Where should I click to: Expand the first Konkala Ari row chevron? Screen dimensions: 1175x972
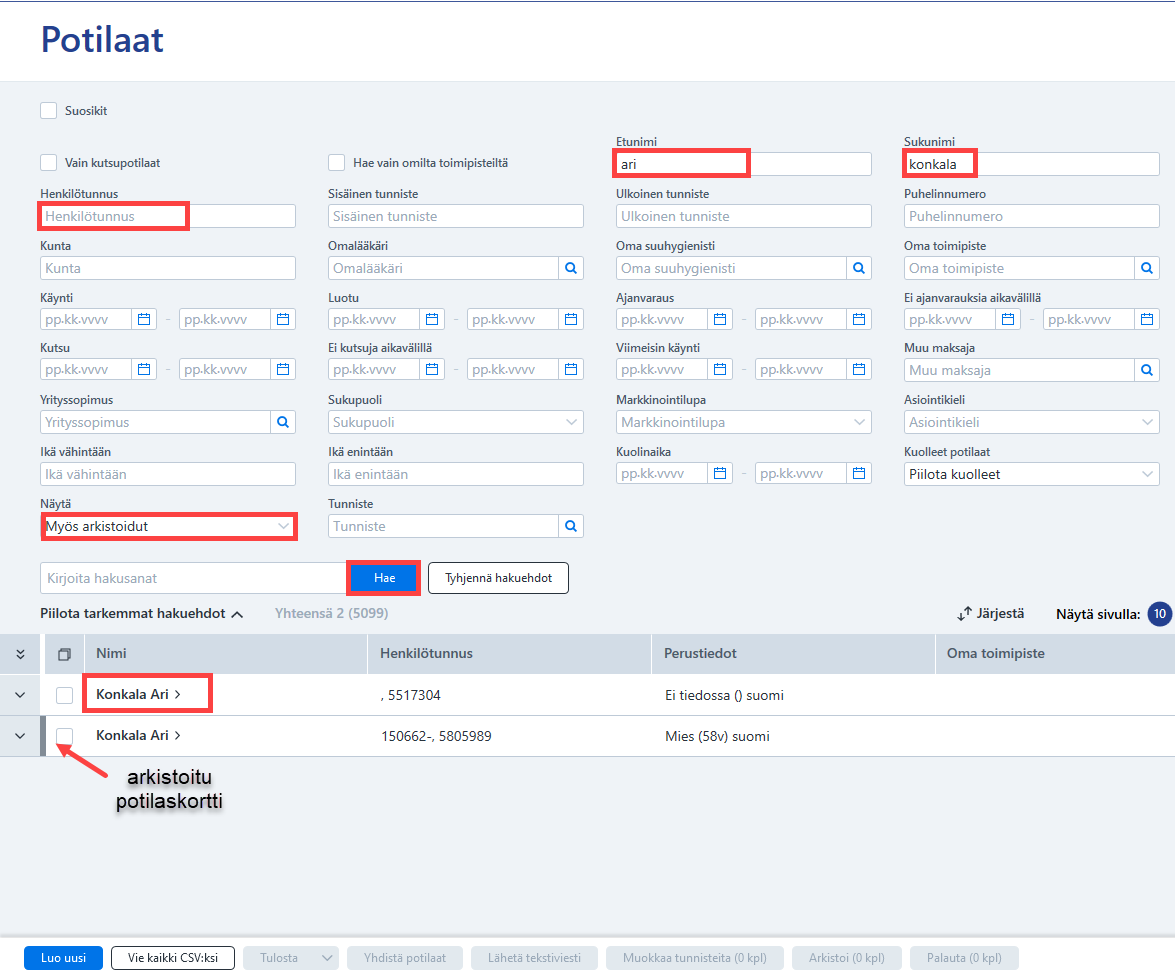[x=20, y=695]
